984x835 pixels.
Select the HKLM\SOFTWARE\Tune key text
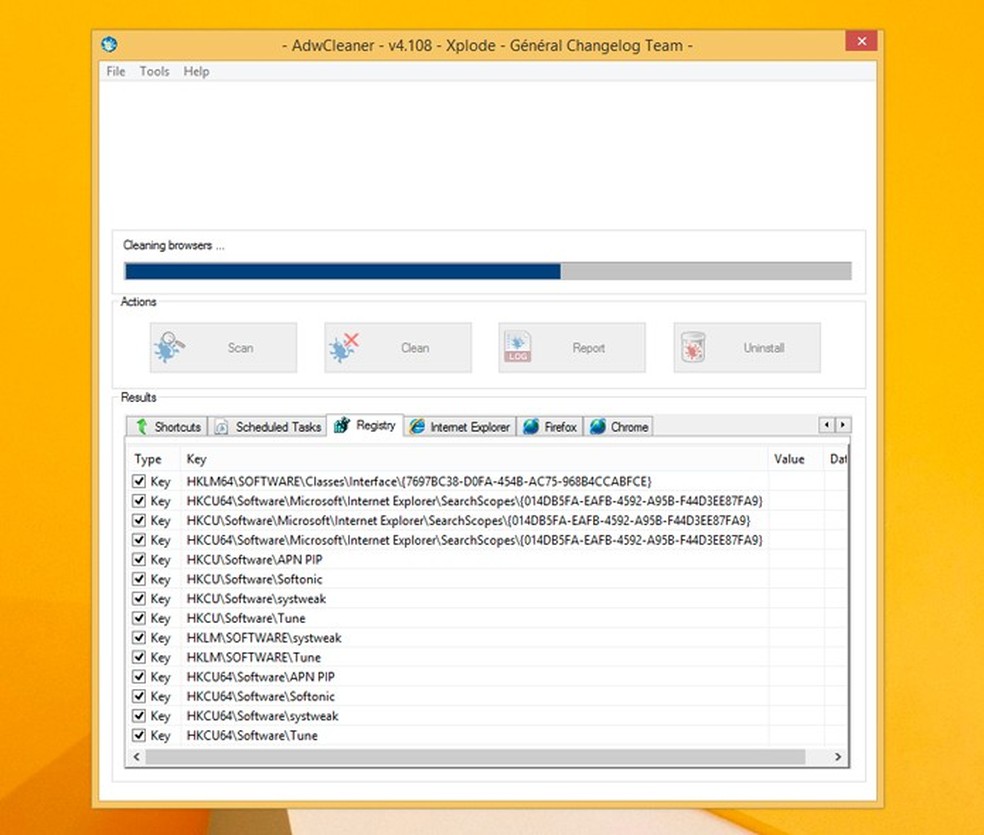(254, 657)
